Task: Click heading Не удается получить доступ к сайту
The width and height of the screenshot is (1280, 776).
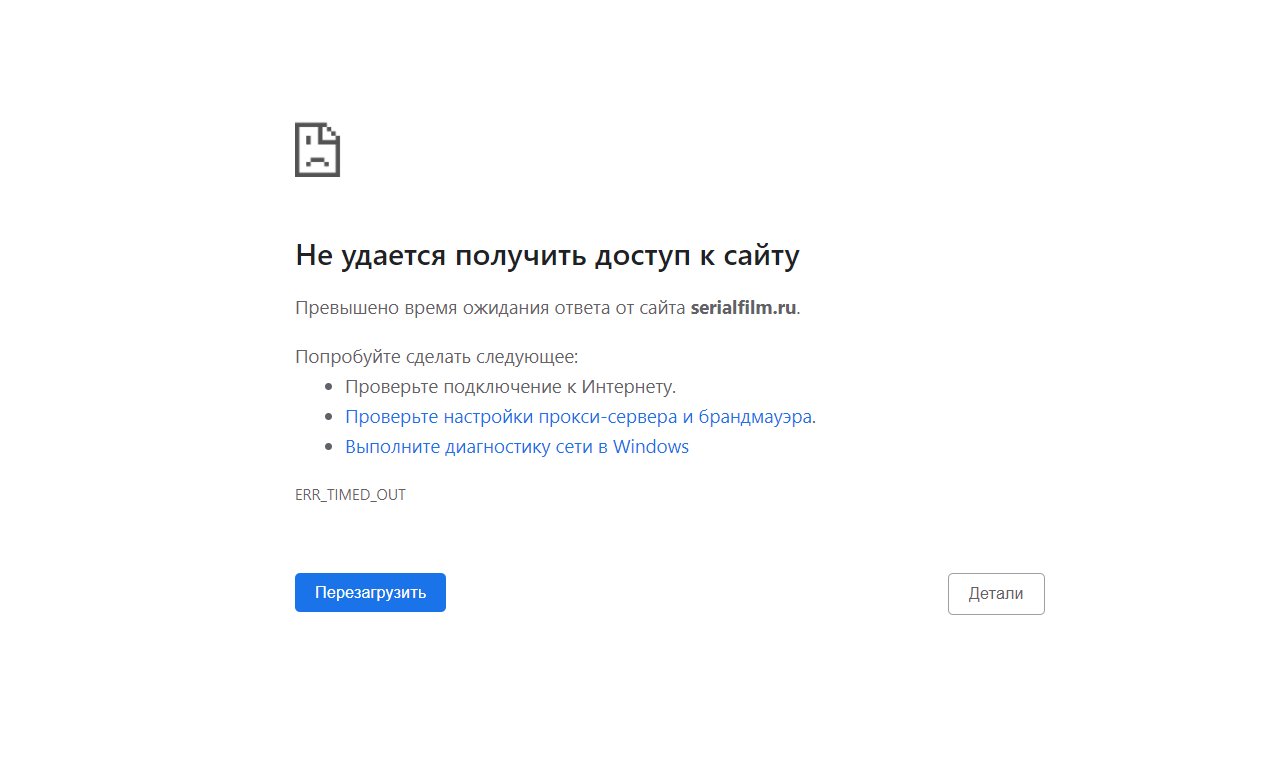Action: pos(547,256)
